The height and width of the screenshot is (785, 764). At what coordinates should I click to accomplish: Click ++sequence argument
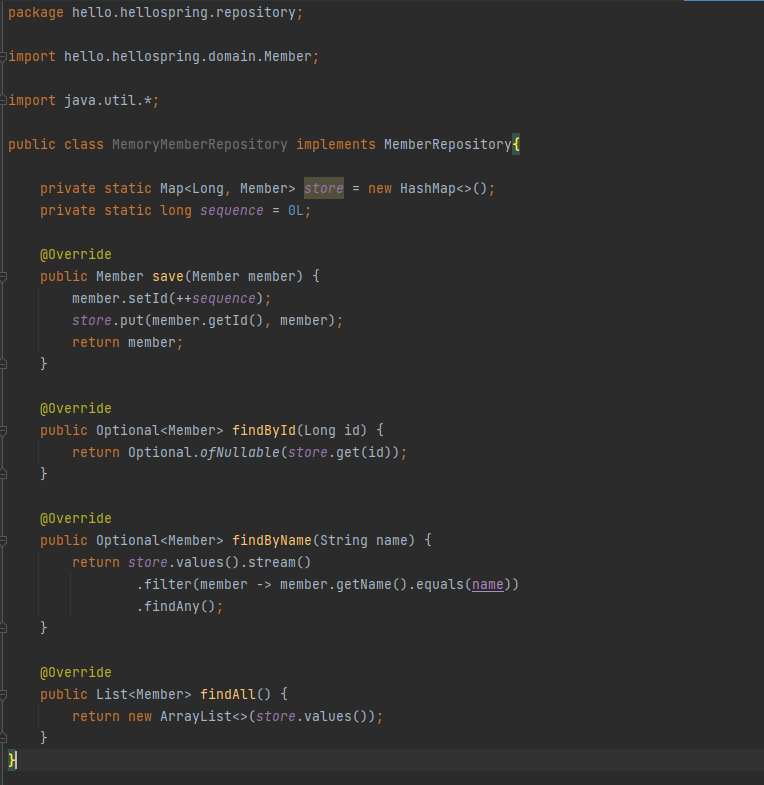(x=216, y=299)
